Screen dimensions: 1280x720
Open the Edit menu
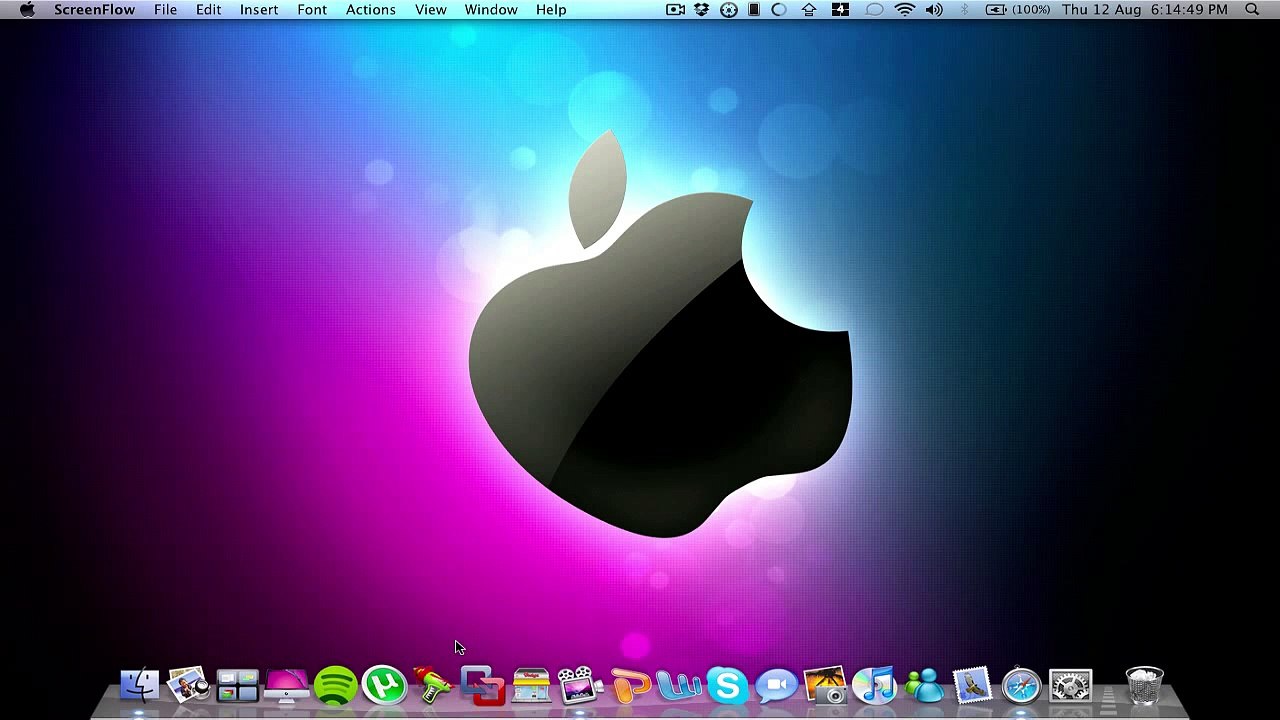(208, 10)
